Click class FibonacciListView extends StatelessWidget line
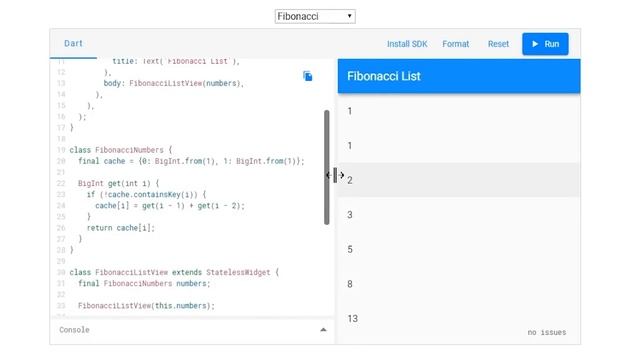This screenshot has width=640, height=360. pyautogui.click(x=174, y=272)
